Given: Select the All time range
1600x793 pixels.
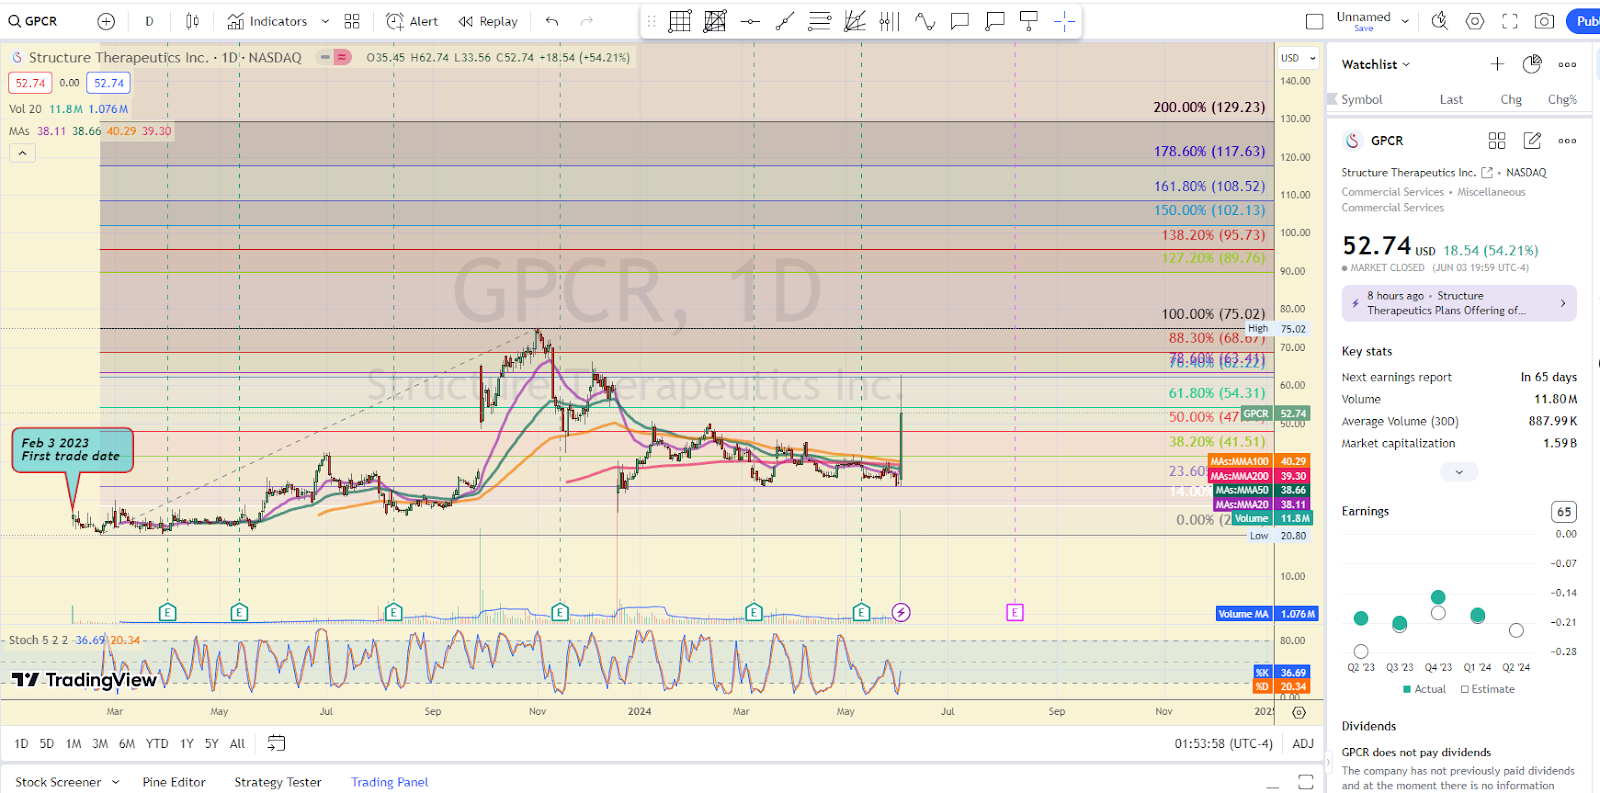Looking at the screenshot, I should tap(237, 743).
